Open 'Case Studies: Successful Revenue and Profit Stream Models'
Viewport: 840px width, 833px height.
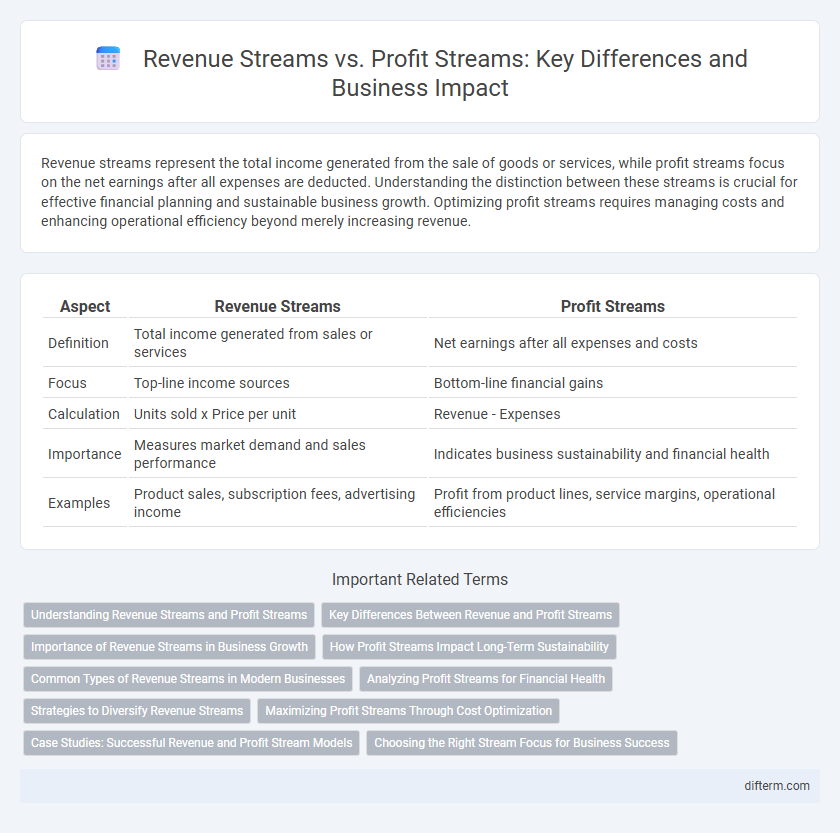click(x=192, y=743)
